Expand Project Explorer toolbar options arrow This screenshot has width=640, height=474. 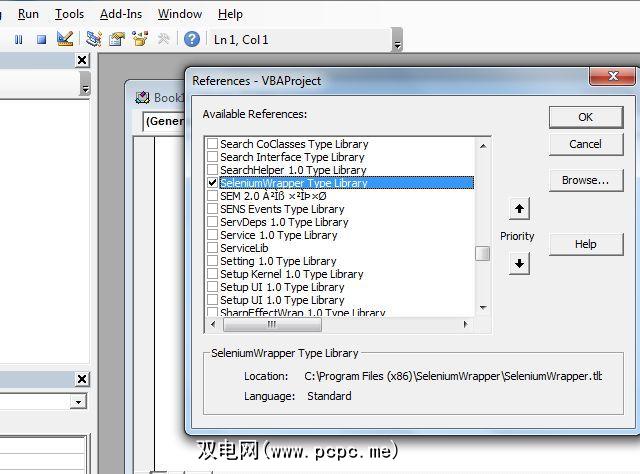[x=85, y=84]
